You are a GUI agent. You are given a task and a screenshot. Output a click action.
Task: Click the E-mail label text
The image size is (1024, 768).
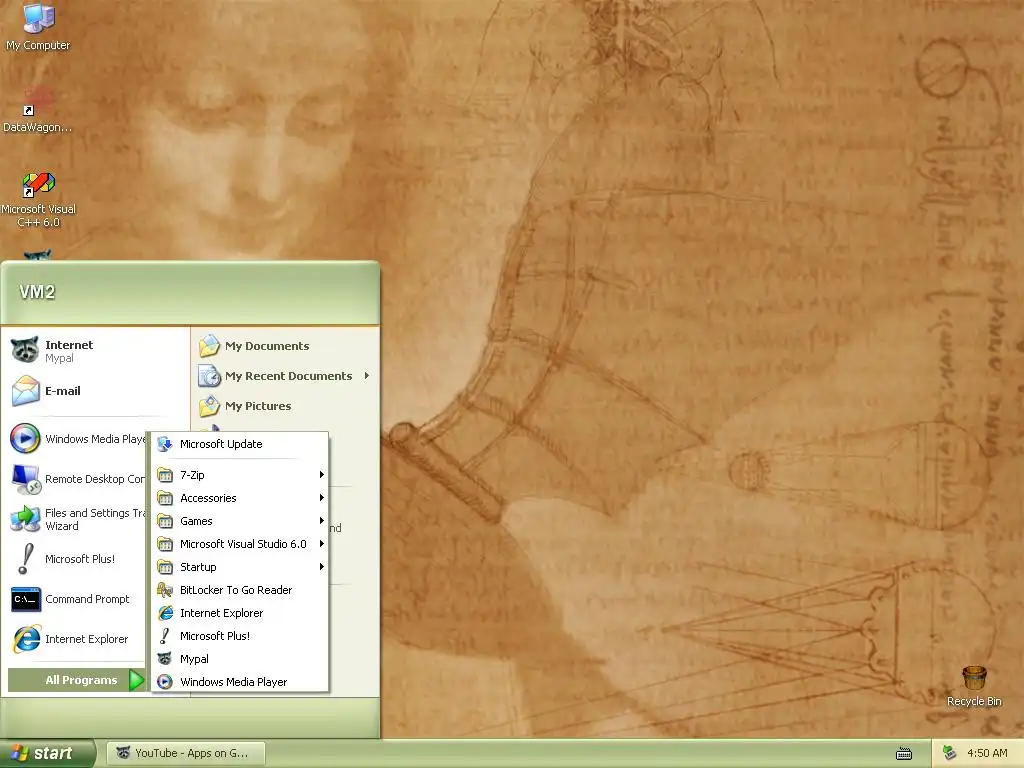click(x=63, y=391)
